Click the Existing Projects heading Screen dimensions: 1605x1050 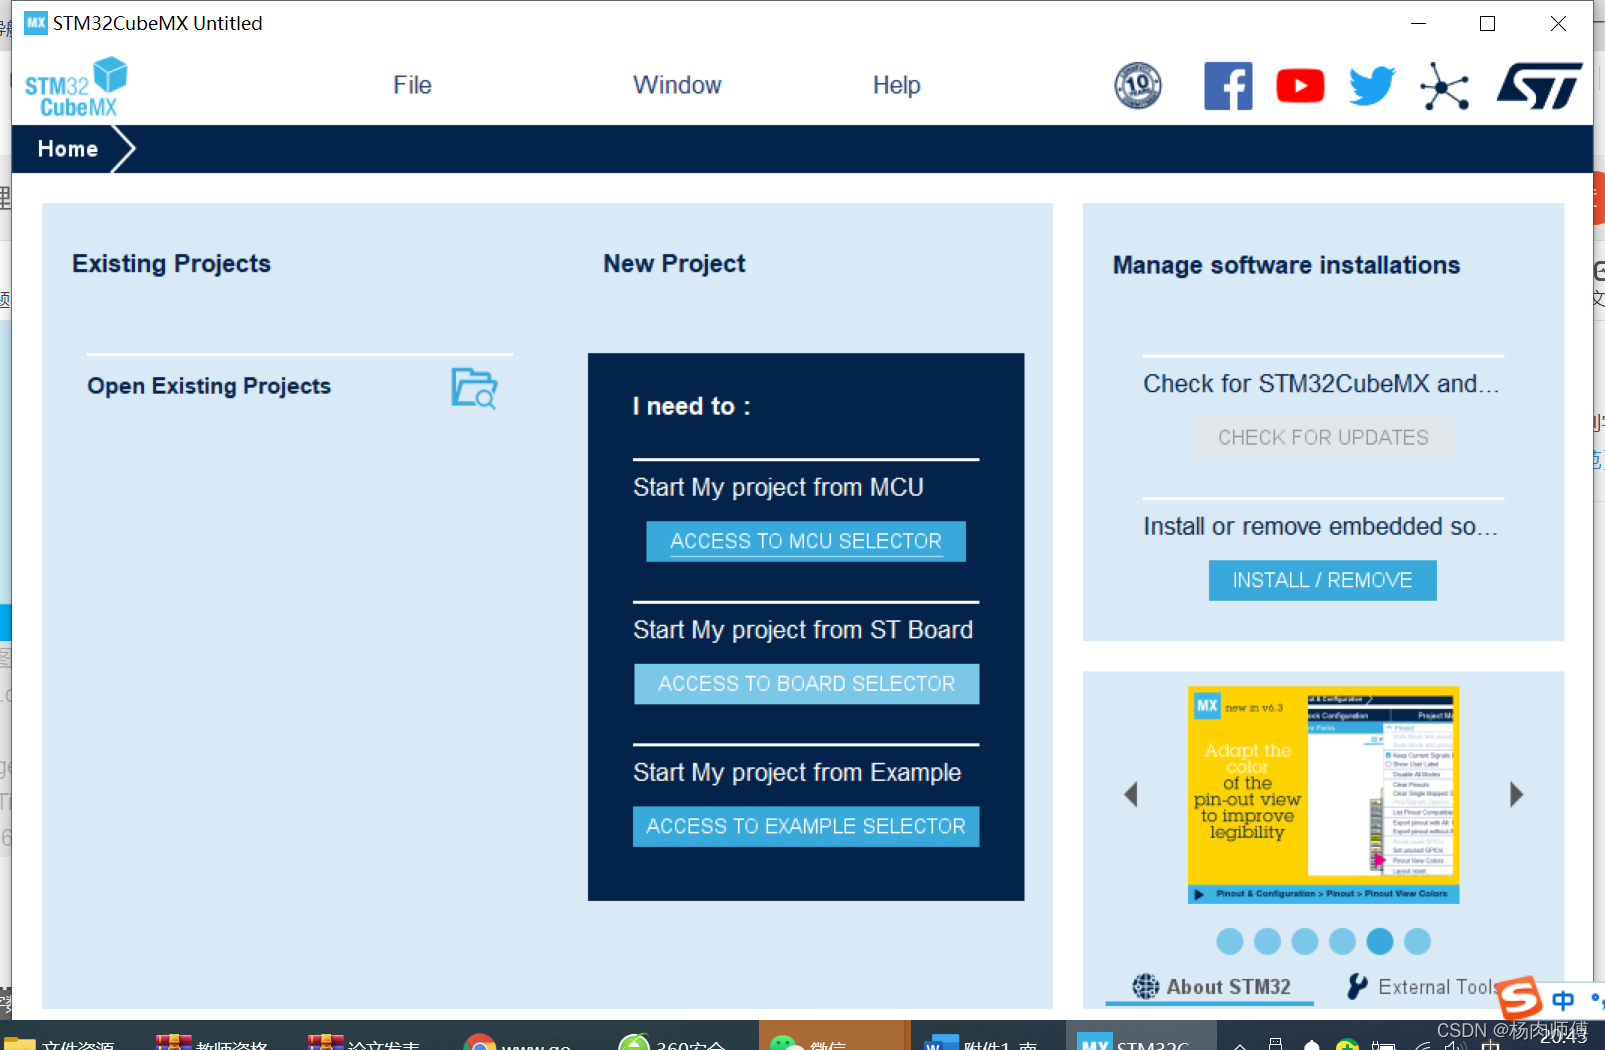[x=171, y=264]
